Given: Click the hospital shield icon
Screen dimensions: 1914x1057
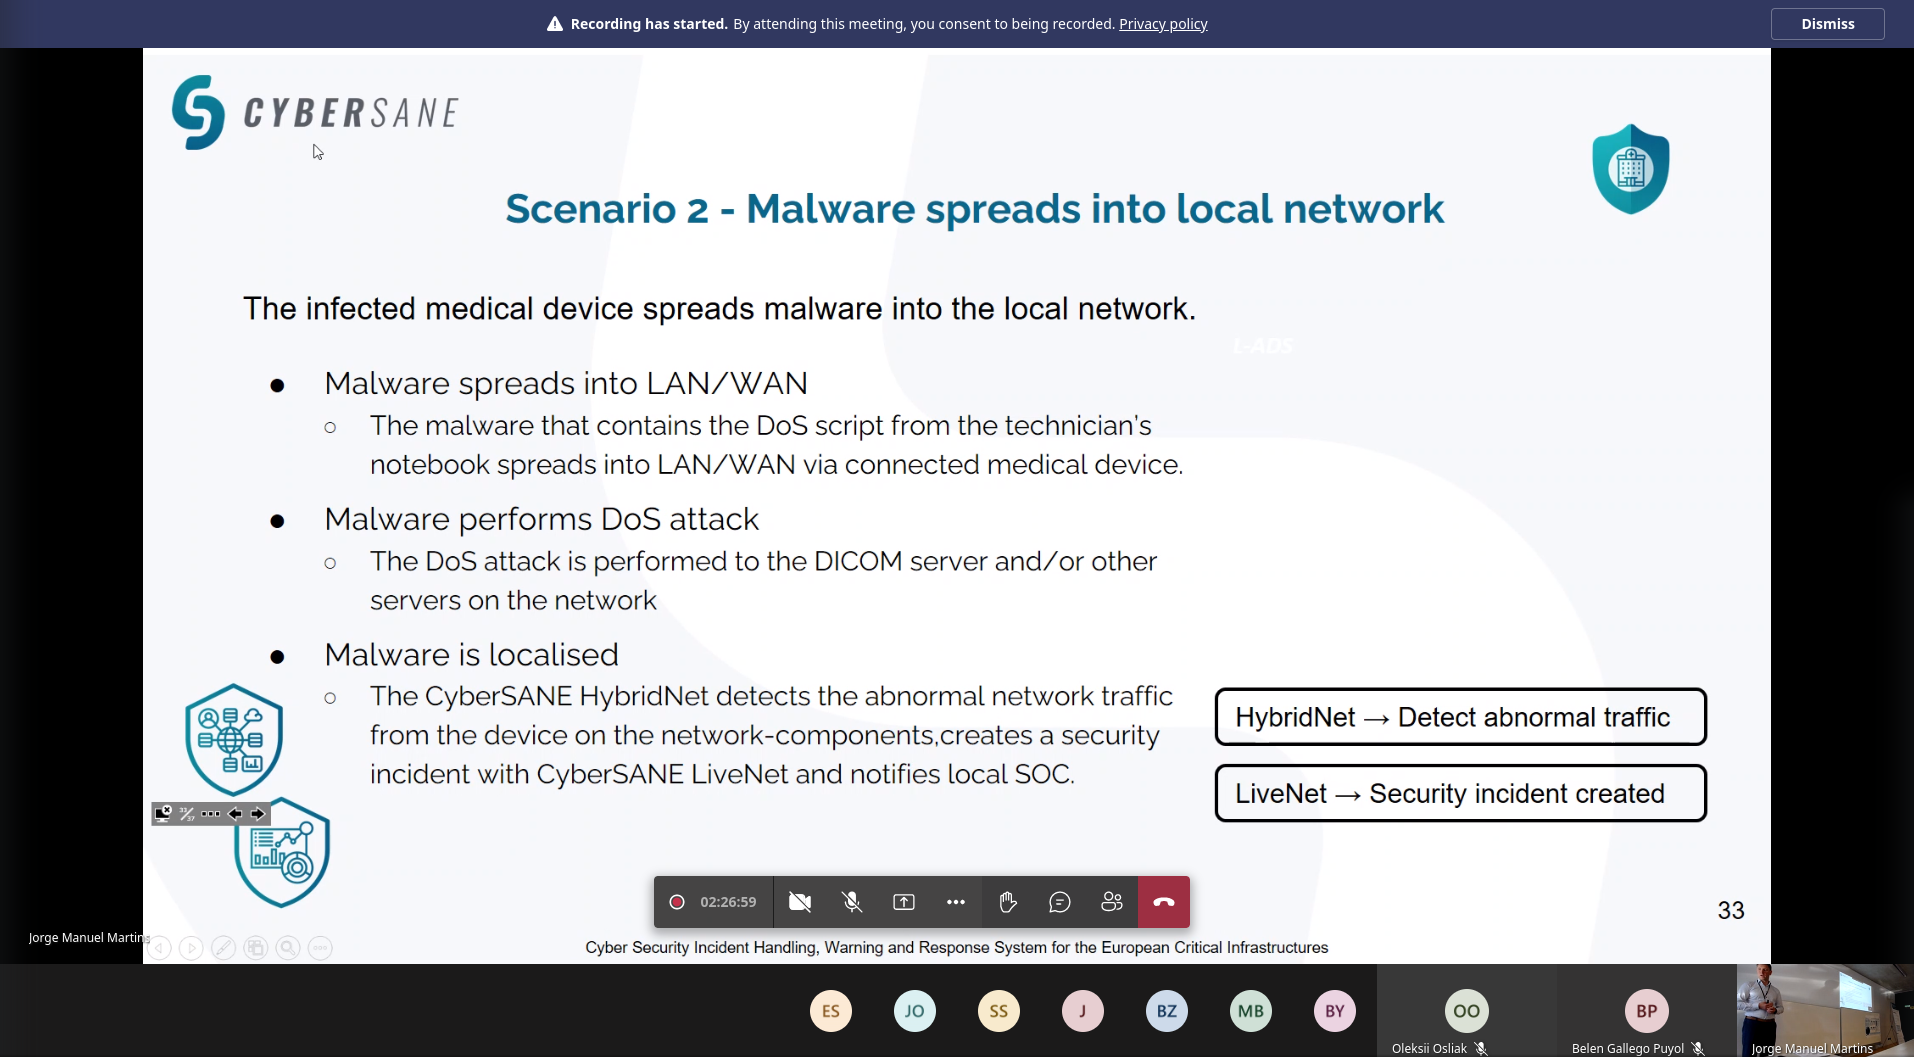Looking at the screenshot, I should click(1631, 169).
